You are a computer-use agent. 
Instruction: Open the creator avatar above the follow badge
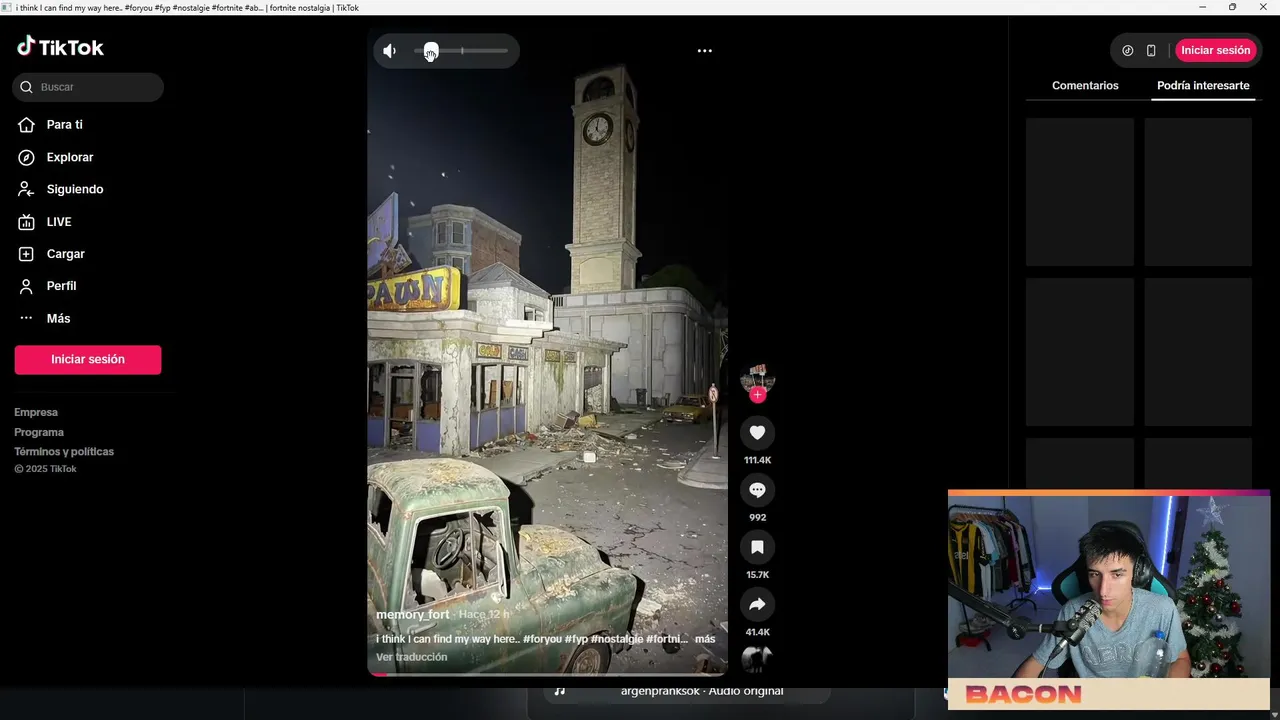point(757,378)
